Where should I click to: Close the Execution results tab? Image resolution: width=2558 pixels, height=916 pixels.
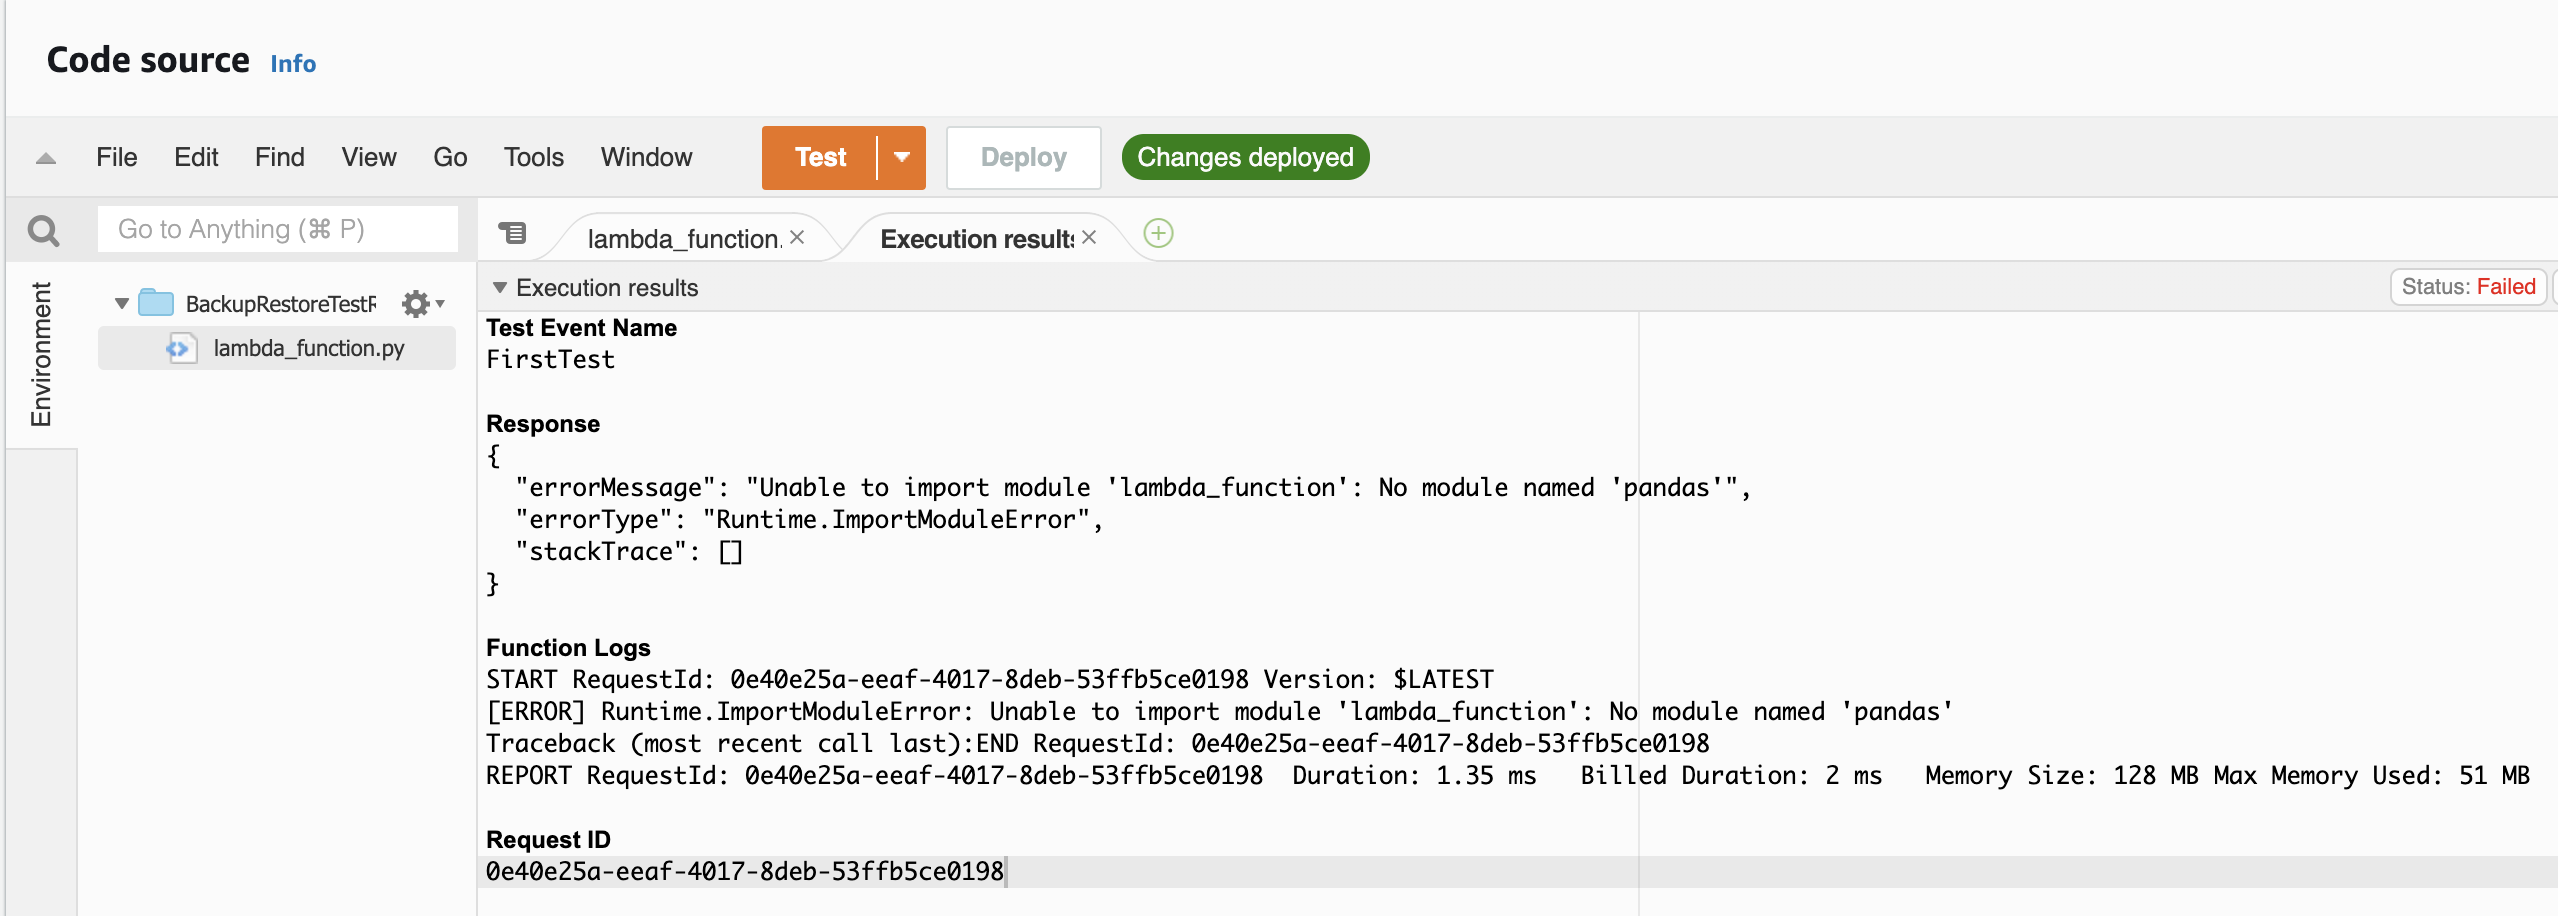[1089, 238]
